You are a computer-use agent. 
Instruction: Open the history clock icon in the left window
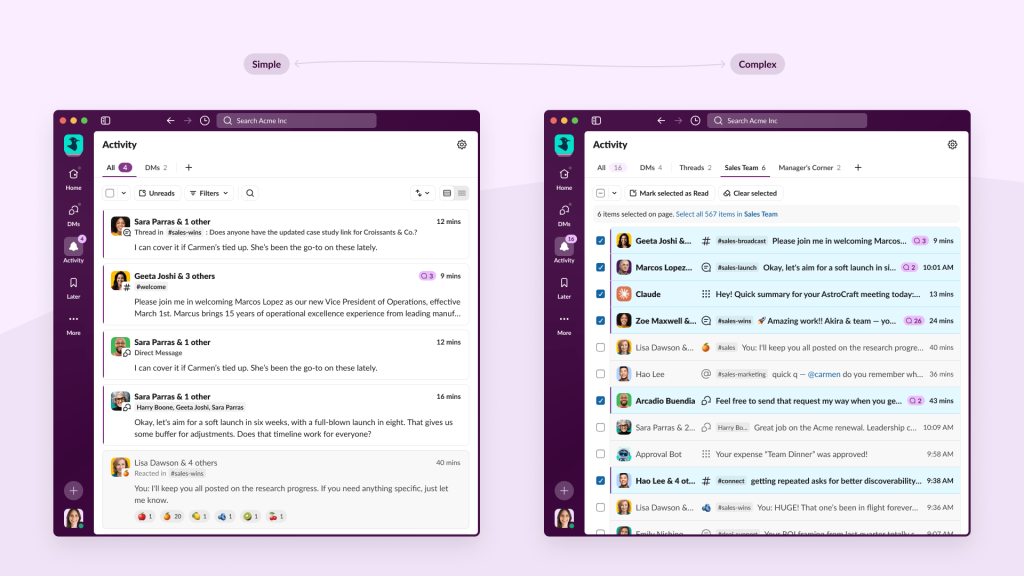pos(205,121)
